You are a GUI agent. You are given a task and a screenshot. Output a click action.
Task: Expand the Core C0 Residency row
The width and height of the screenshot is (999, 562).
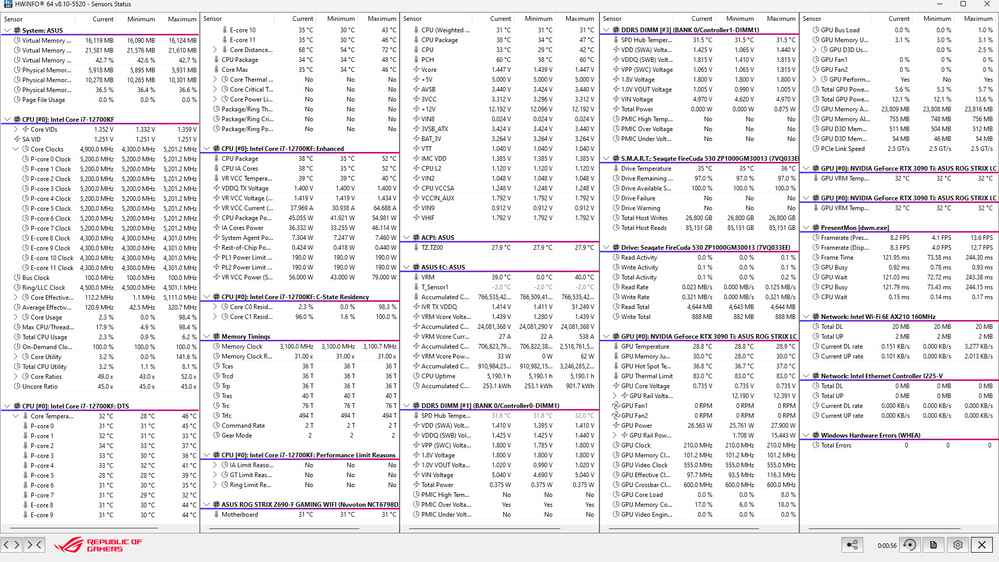coord(215,307)
